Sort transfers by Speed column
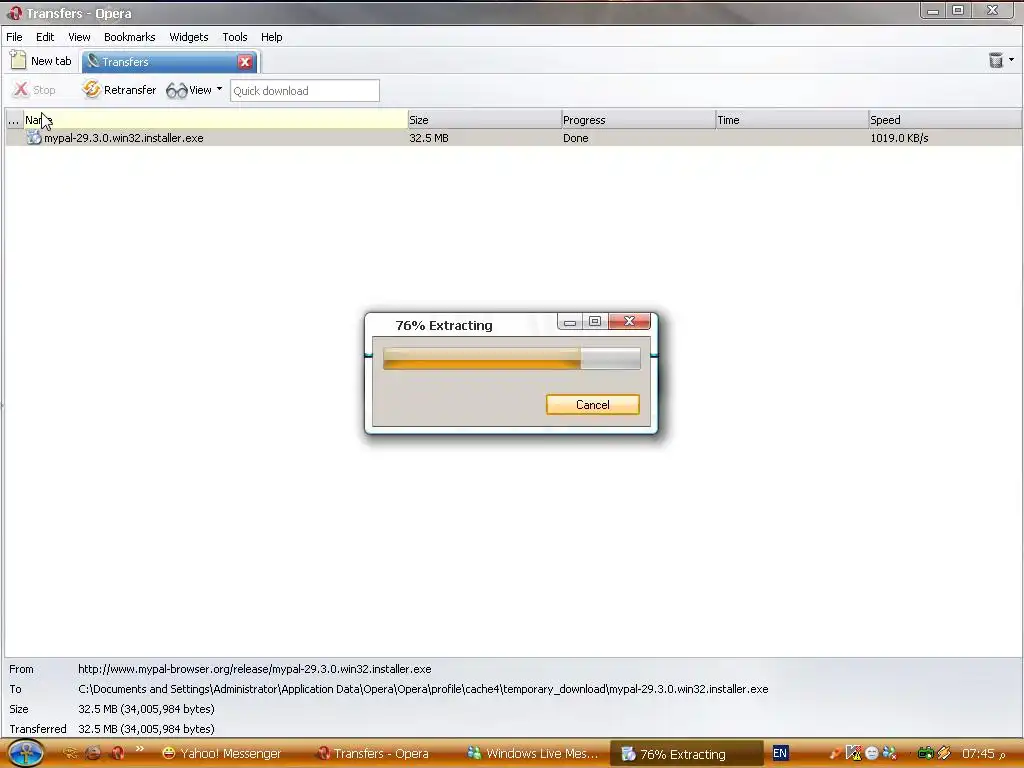 coord(944,120)
